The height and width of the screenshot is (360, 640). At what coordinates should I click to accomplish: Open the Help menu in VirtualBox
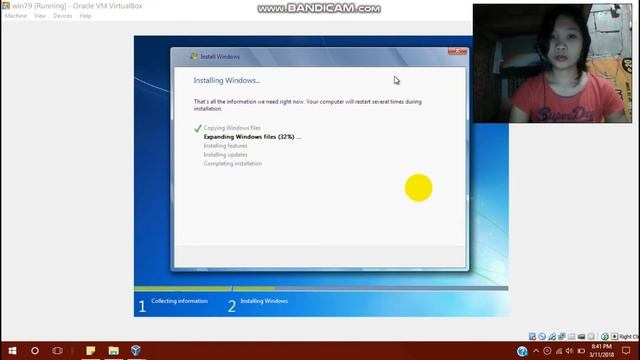coord(85,16)
